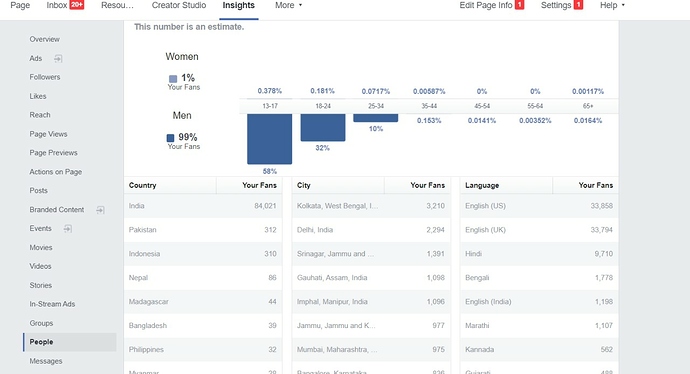The image size is (690, 374).
Task: Click the arrow icon next to Events
Action: coord(68,228)
